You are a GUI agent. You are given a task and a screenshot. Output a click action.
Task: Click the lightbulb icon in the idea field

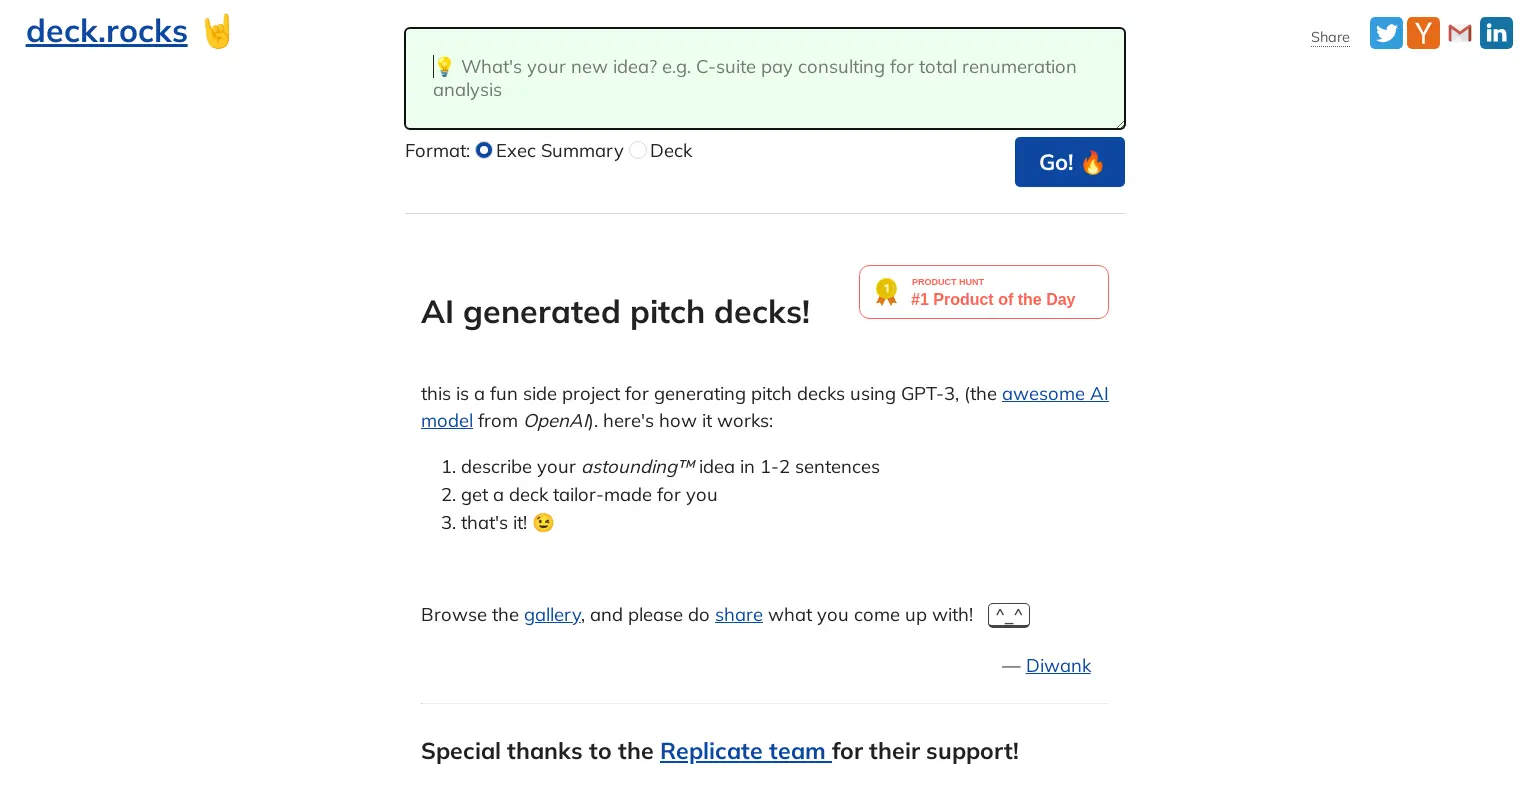[444, 66]
